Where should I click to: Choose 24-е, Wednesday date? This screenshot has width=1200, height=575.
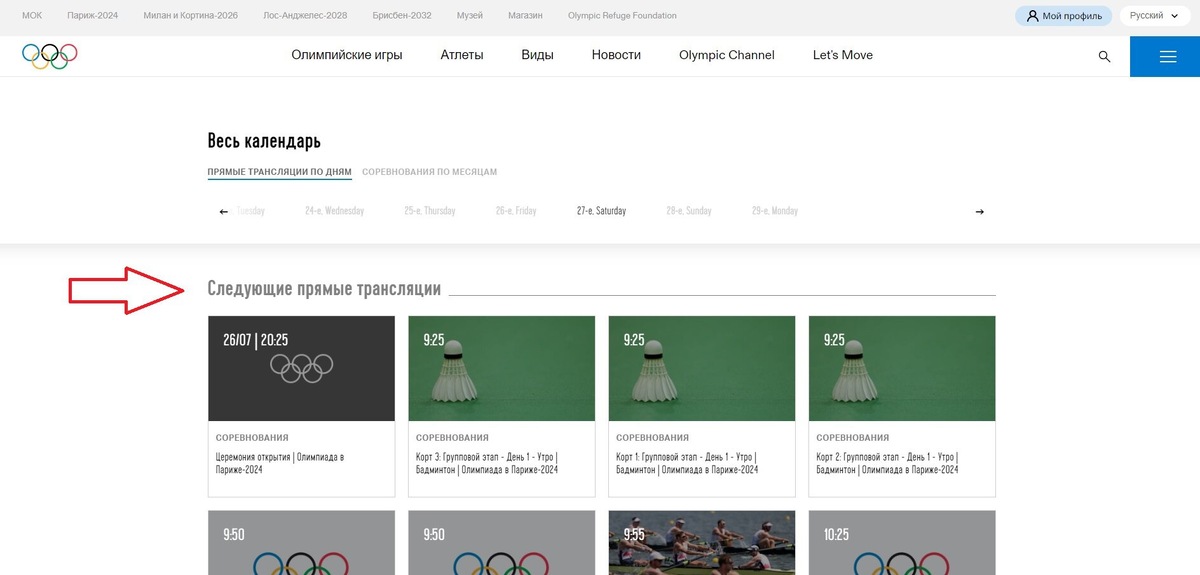[334, 211]
